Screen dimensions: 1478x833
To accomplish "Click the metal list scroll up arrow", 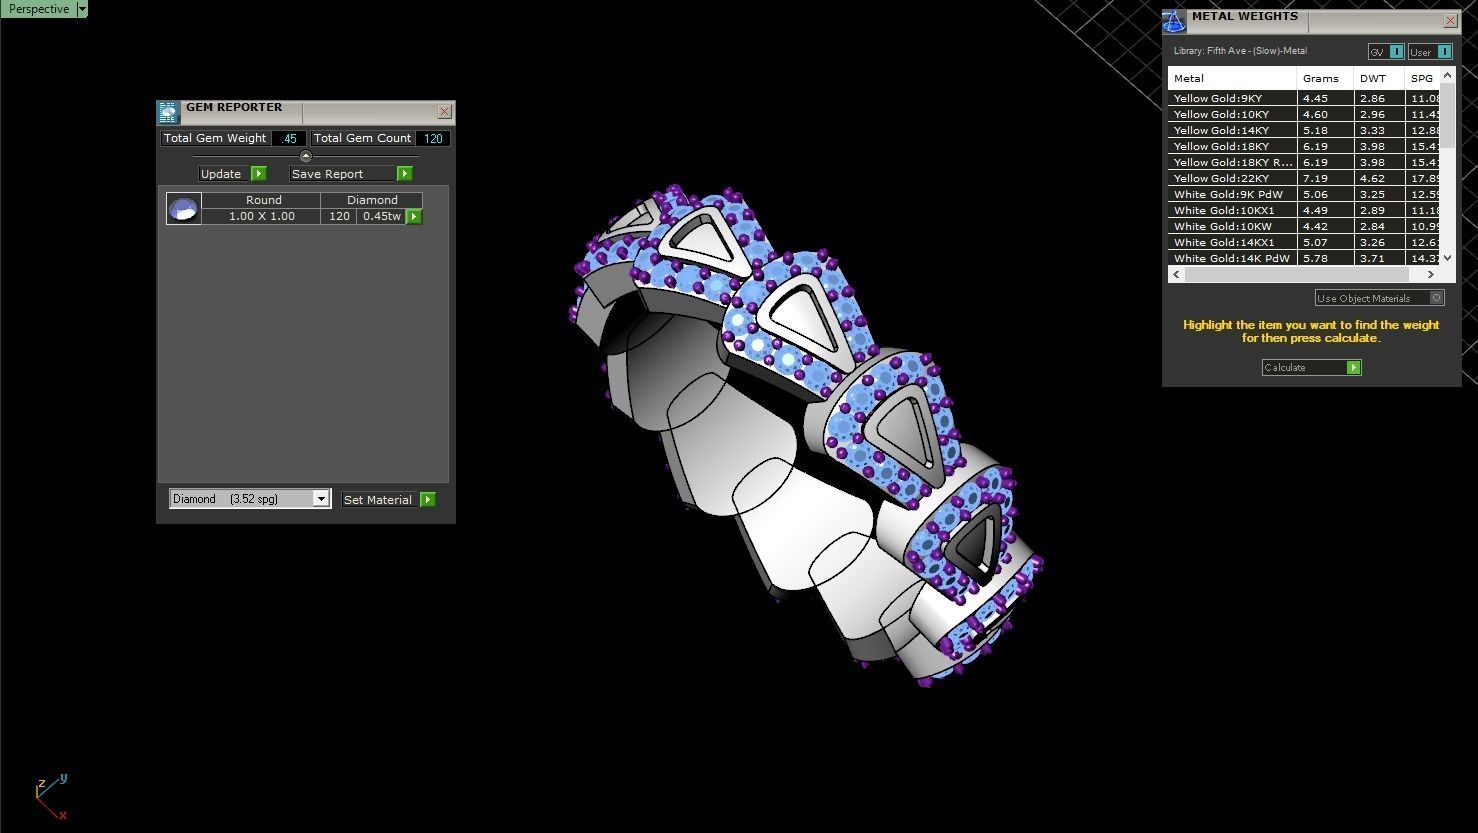I will click(1448, 76).
